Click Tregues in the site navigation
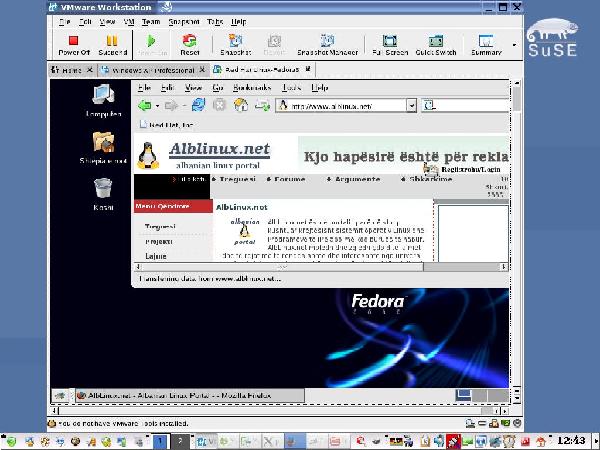 click(x=237, y=179)
